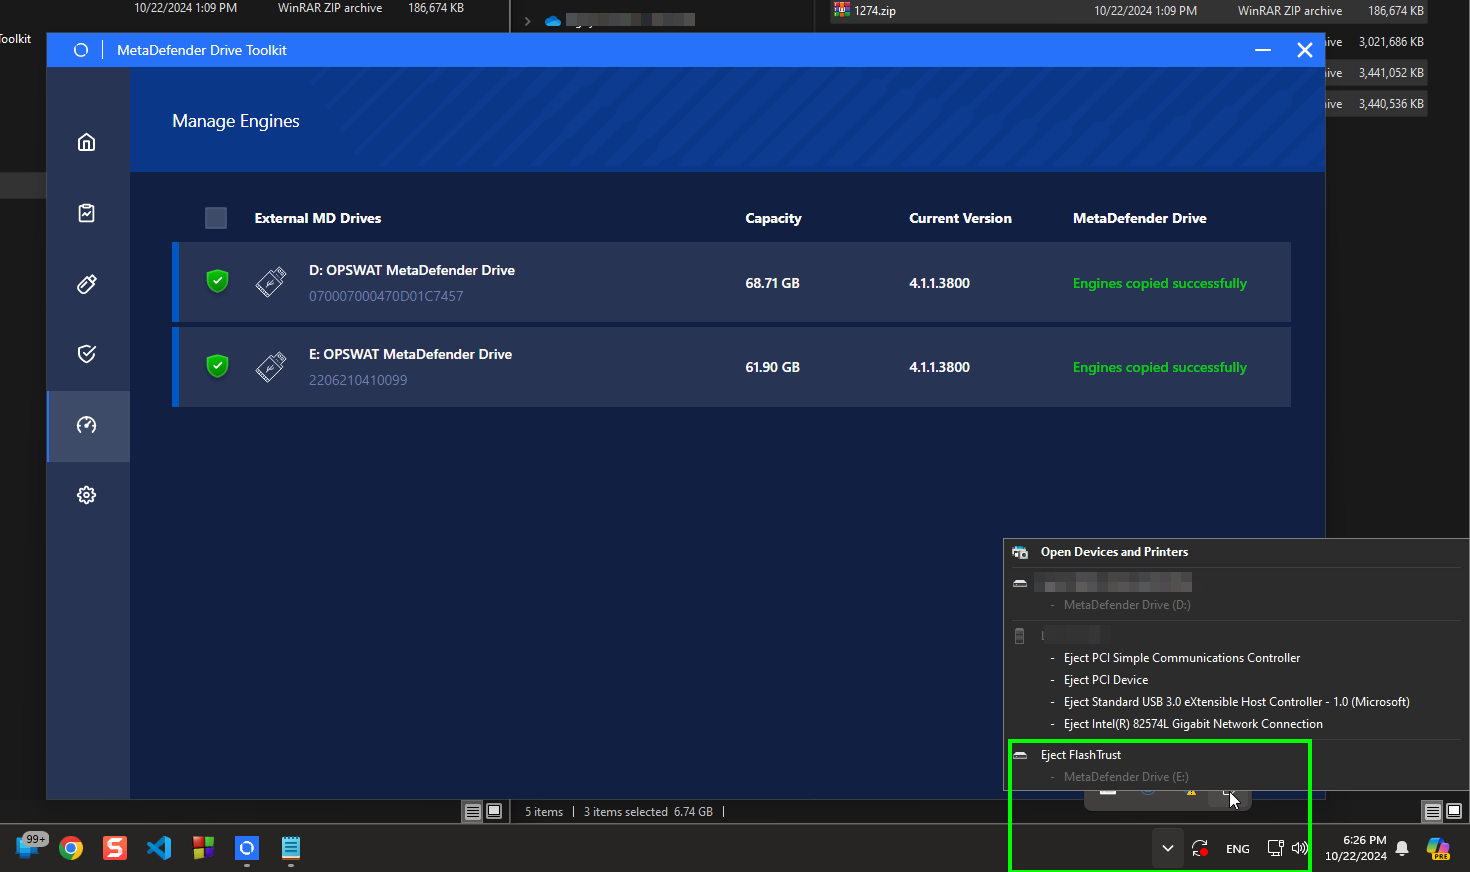Click Devices and Printers icon in tray menu
The image size is (1470, 872).
[x=1020, y=552]
